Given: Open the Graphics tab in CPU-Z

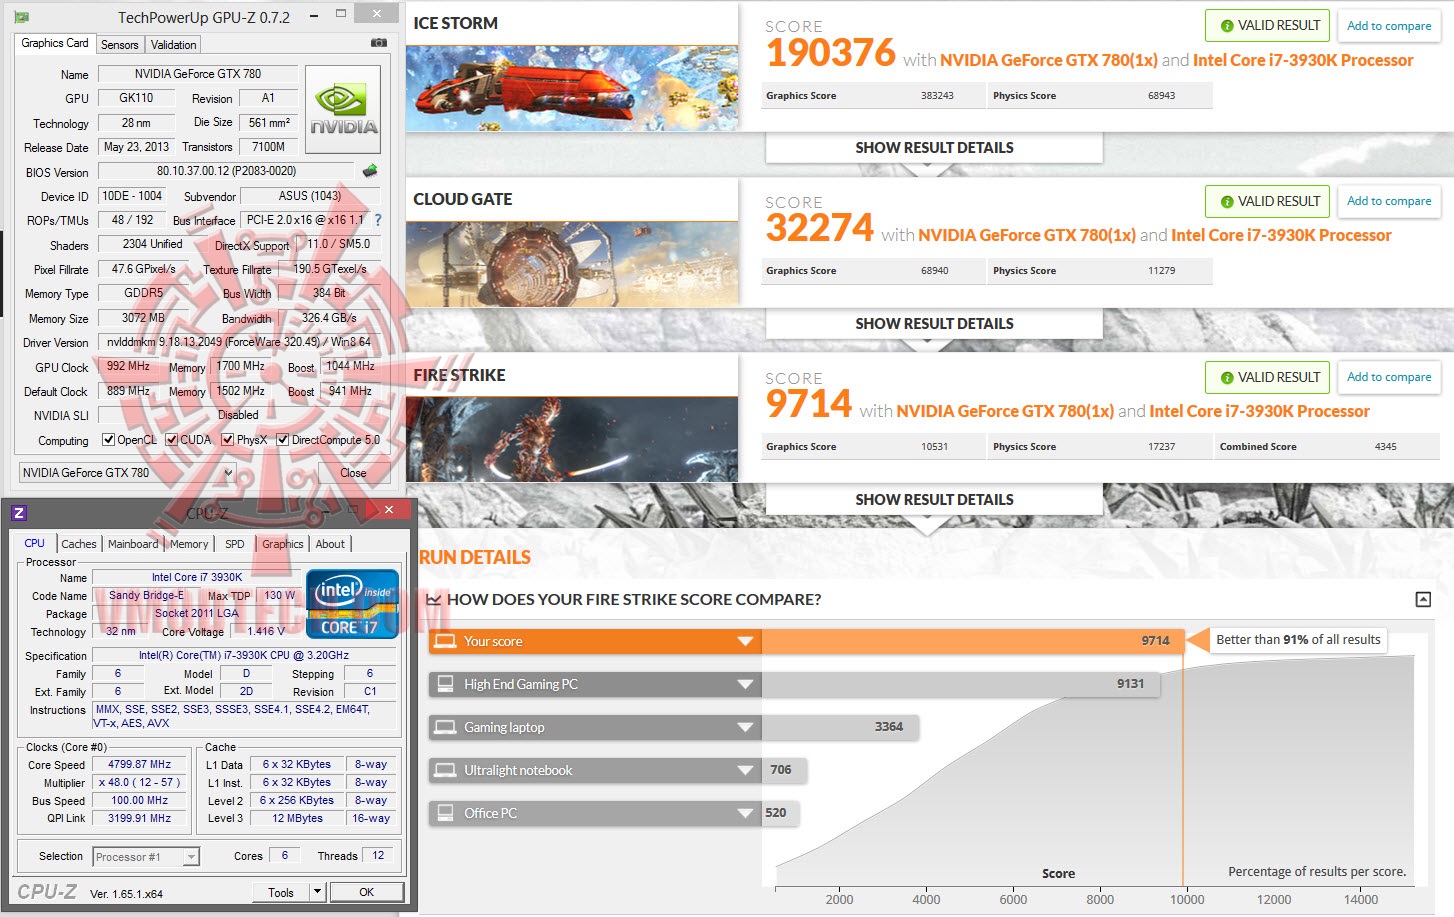Looking at the screenshot, I should [x=283, y=544].
